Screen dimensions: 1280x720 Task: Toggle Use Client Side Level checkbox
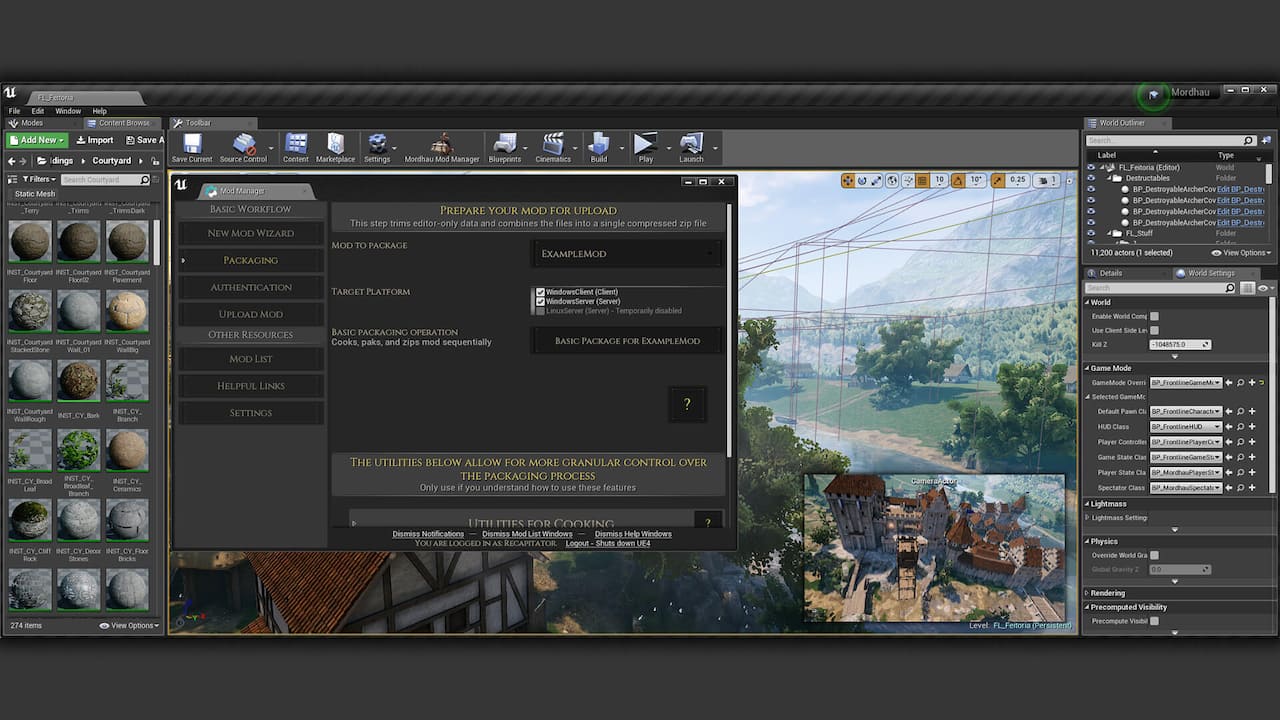point(1154,330)
